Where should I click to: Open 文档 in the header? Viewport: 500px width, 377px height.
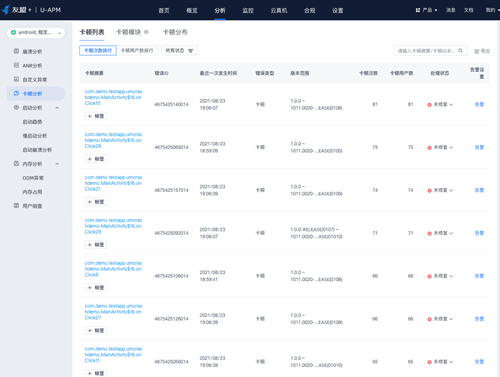(x=468, y=10)
